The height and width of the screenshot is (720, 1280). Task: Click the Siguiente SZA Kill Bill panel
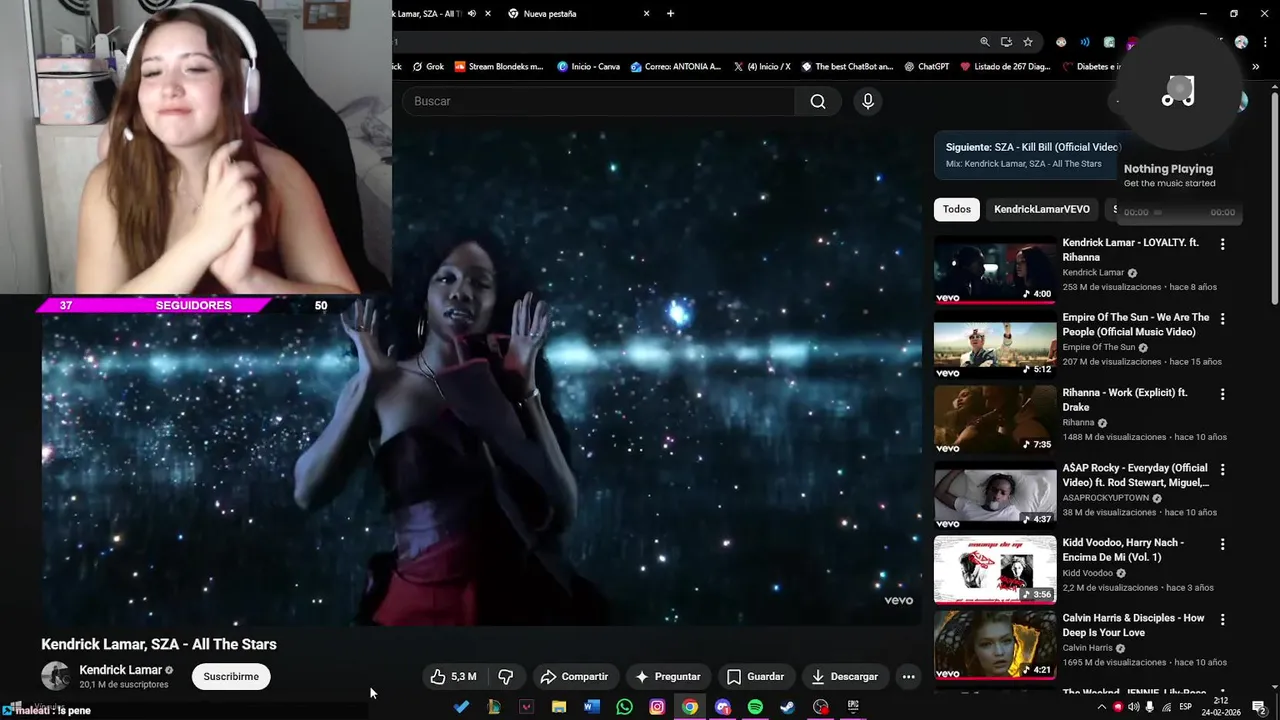pyautogui.click(x=1028, y=155)
